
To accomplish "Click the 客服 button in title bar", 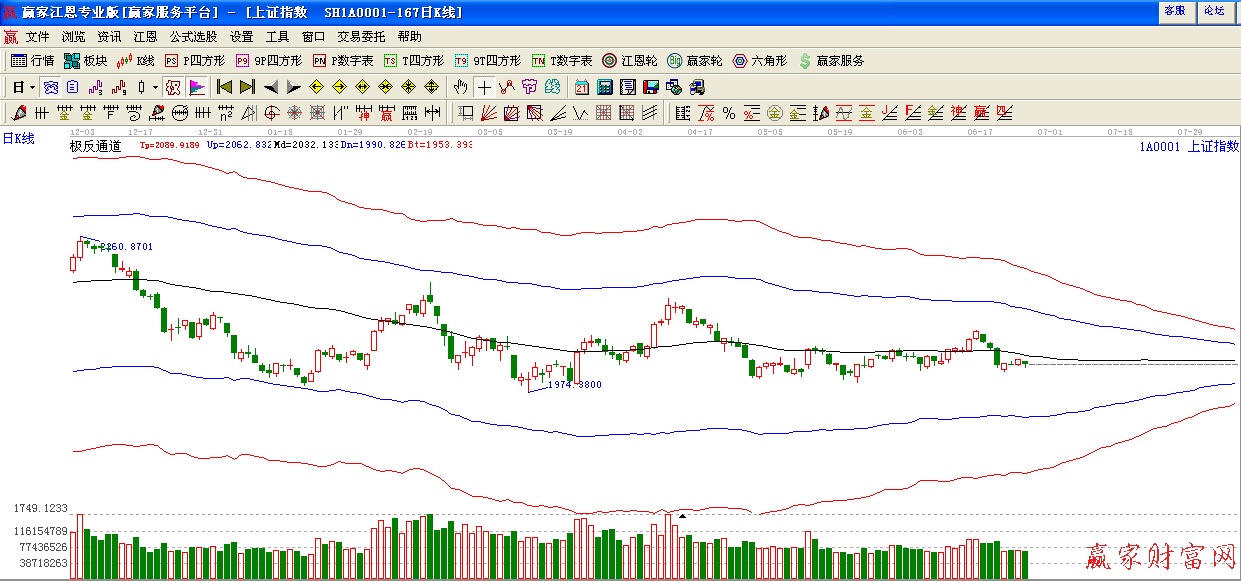I will click(x=1174, y=11).
